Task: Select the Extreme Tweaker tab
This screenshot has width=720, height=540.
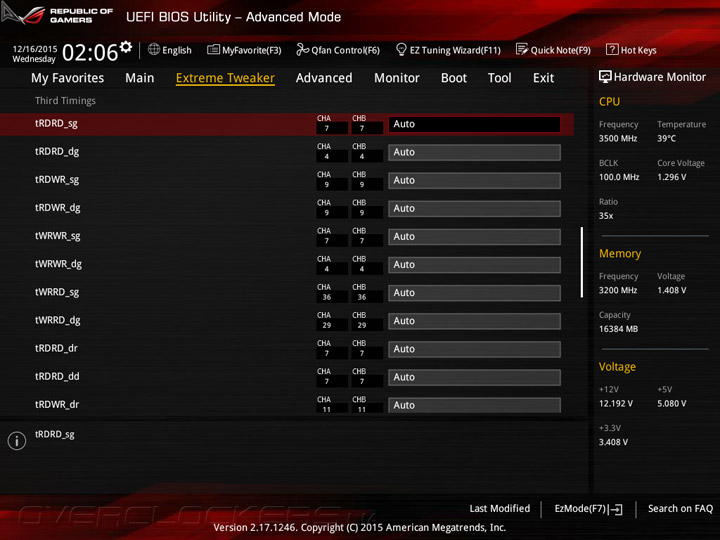Action: pos(225,78)
